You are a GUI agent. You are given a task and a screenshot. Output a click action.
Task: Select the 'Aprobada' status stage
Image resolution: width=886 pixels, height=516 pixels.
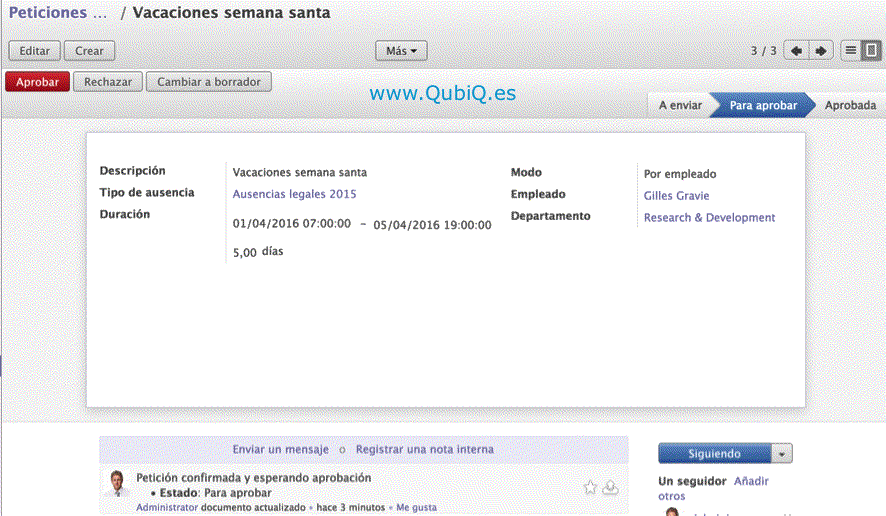click(x=850, y=105)
